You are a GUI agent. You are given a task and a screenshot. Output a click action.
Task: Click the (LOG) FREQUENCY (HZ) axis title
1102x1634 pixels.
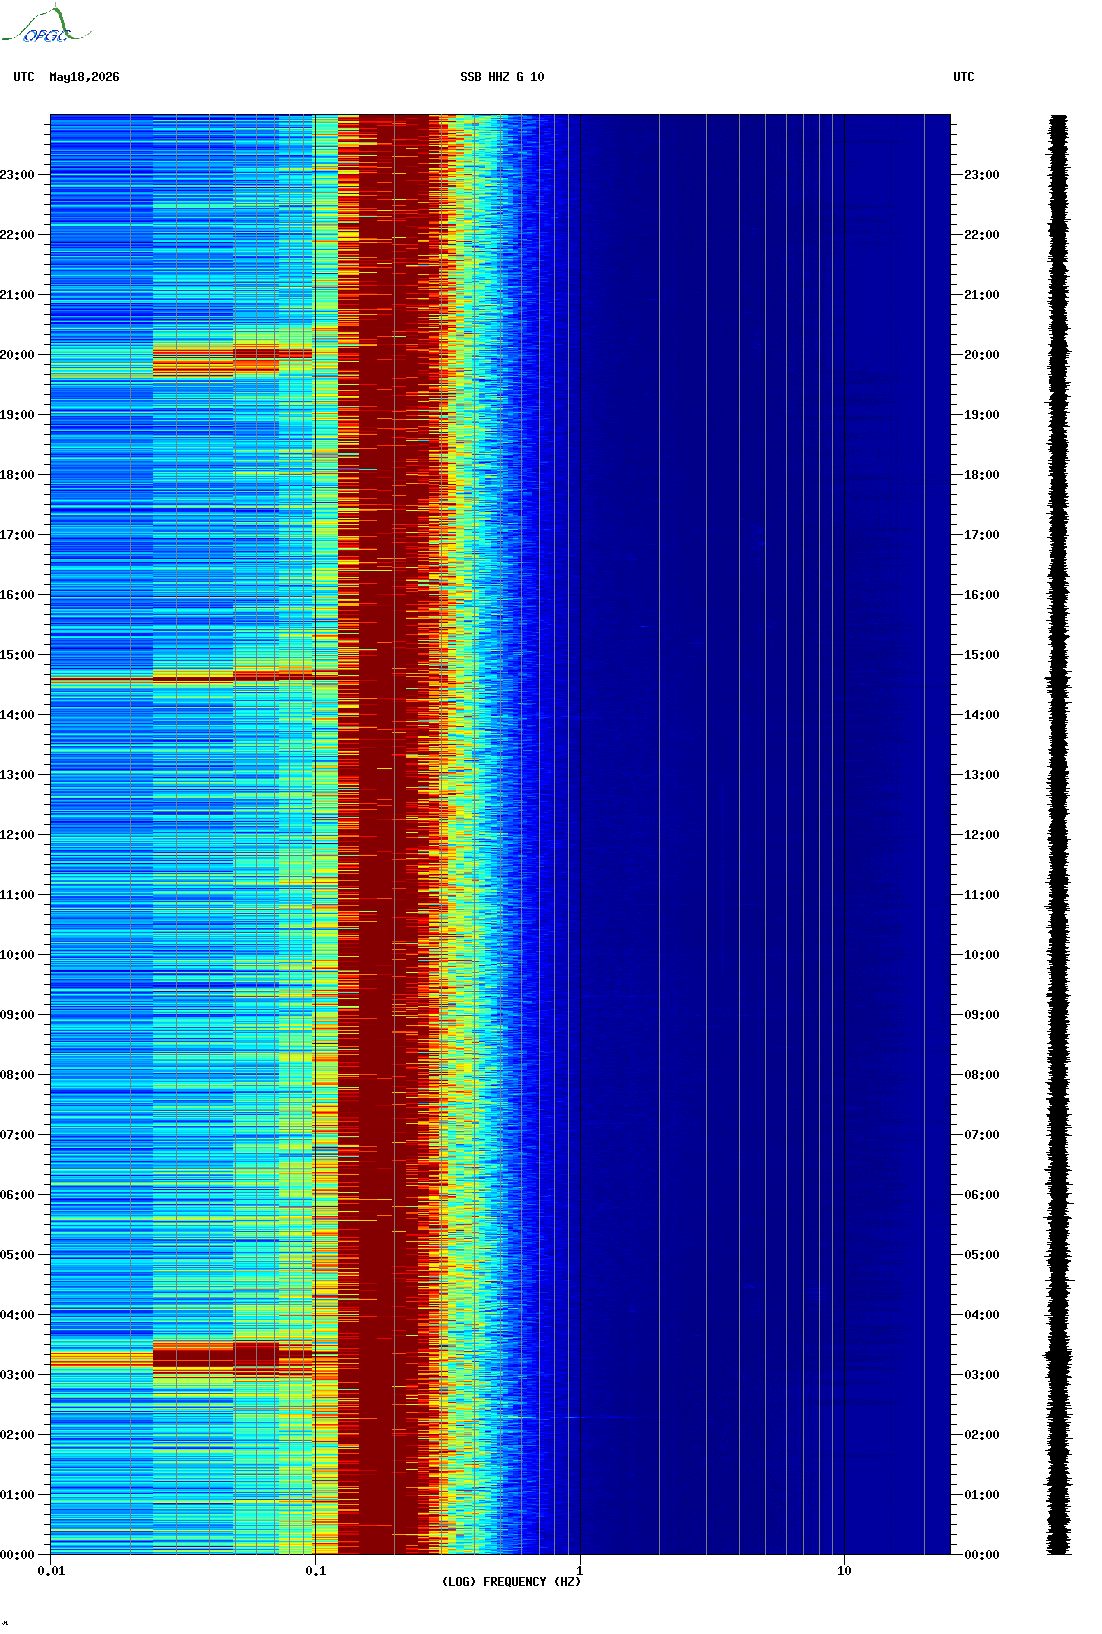[511, 1582]
